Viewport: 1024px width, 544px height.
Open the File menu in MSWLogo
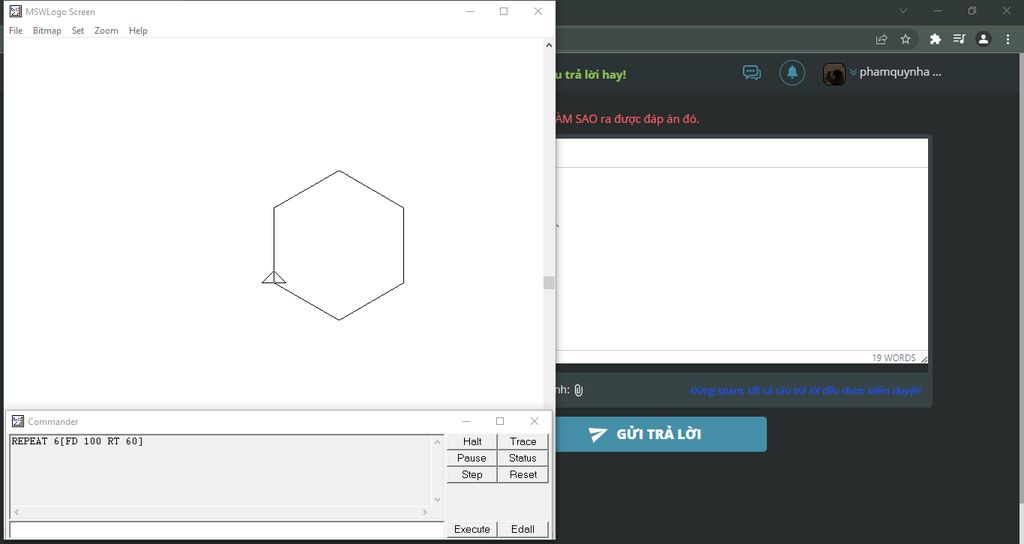16,31
